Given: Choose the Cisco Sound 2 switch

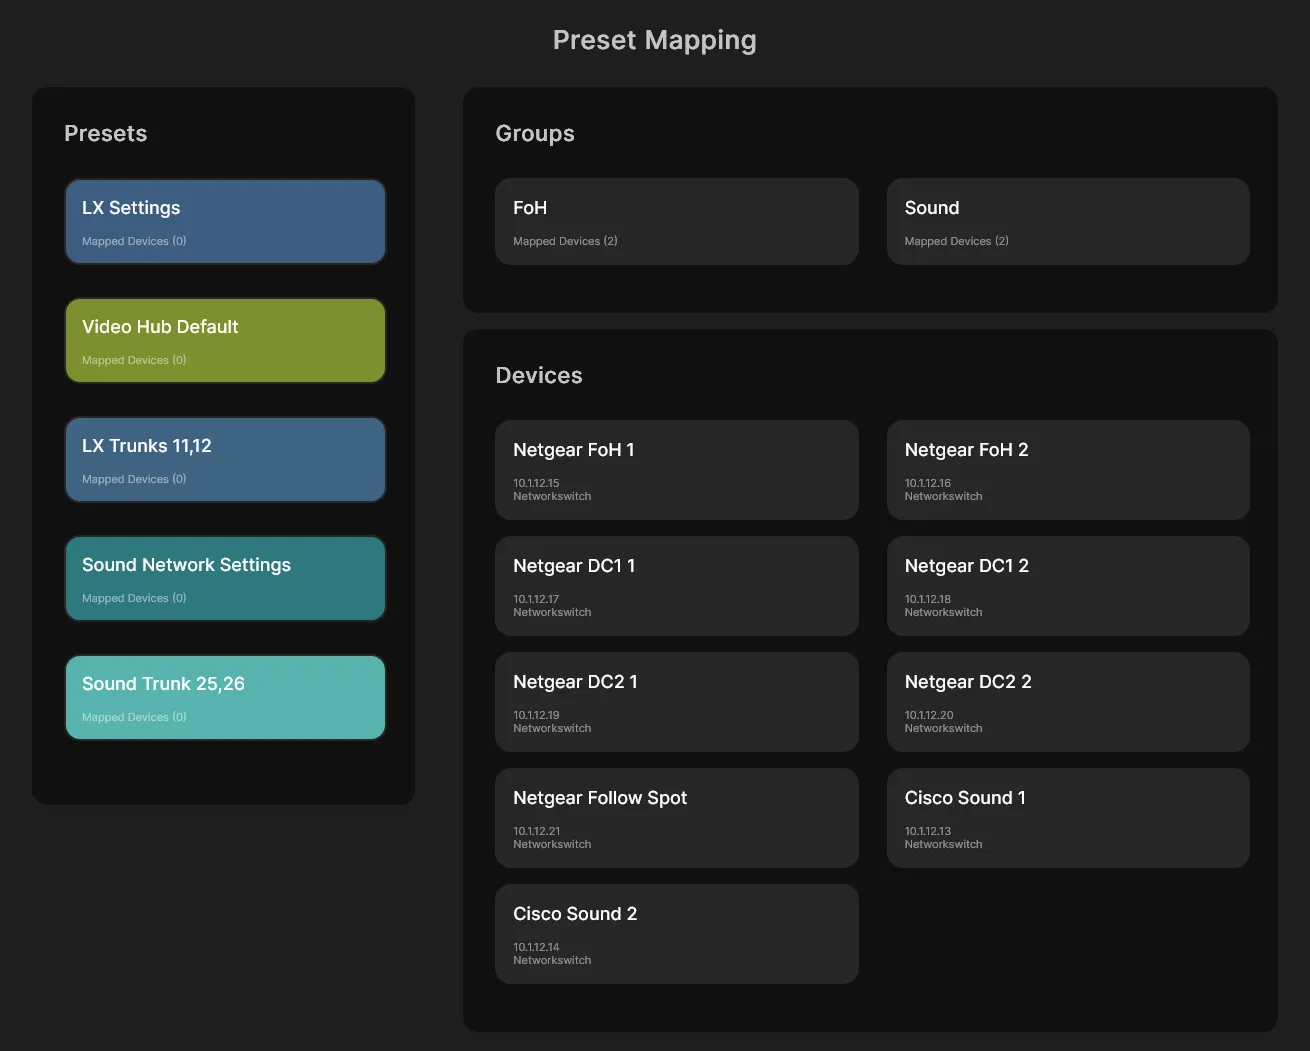Looking at the screenshot, I should tap(676, 933).
